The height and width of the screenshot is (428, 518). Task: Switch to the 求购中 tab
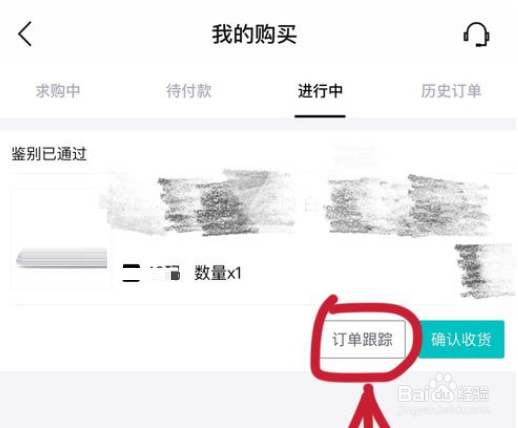[x=58, y=91]
